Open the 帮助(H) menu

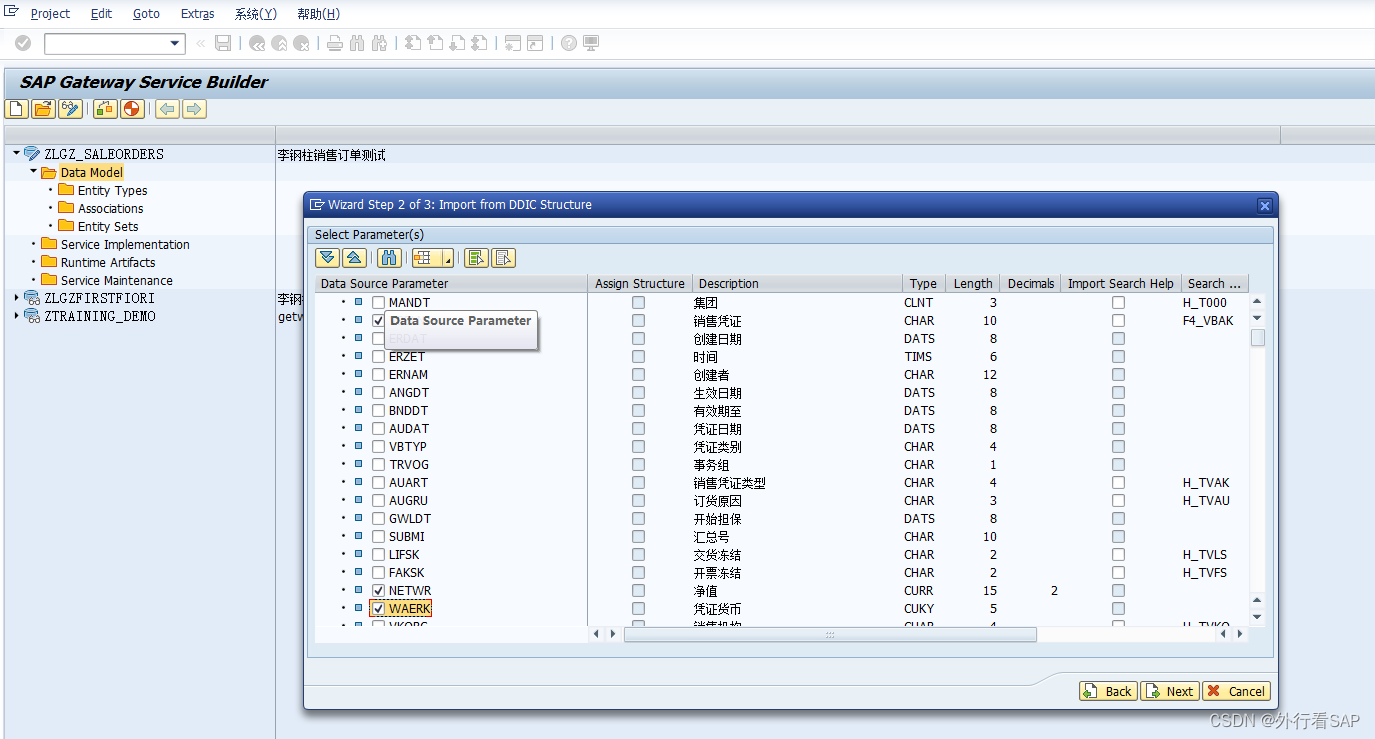pos(318,14)
